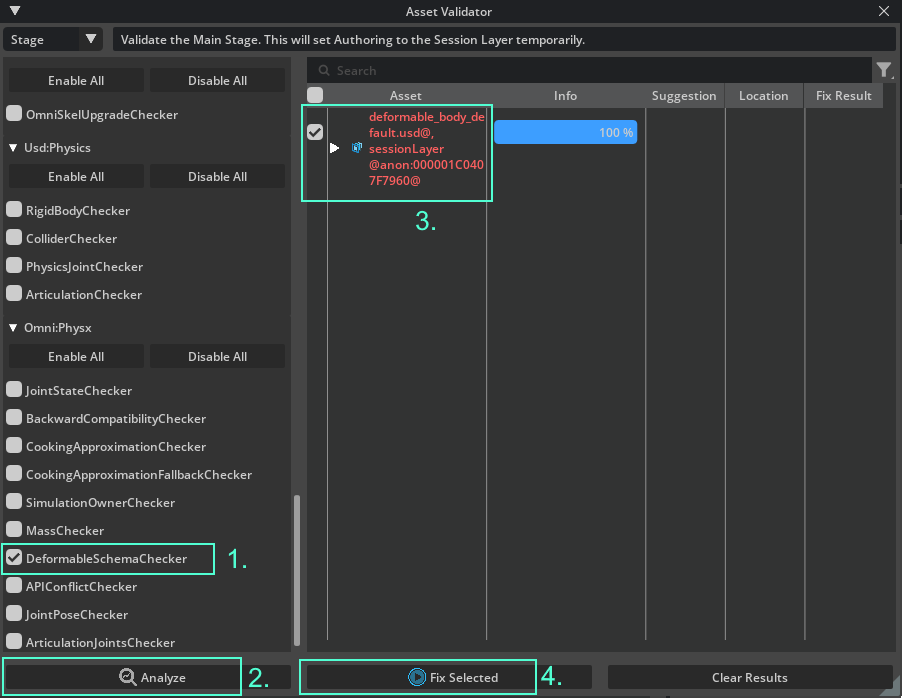Click the magnifier icon inside the search field
The width and height of the screenshot is (902, 698).
pos(322,70)
